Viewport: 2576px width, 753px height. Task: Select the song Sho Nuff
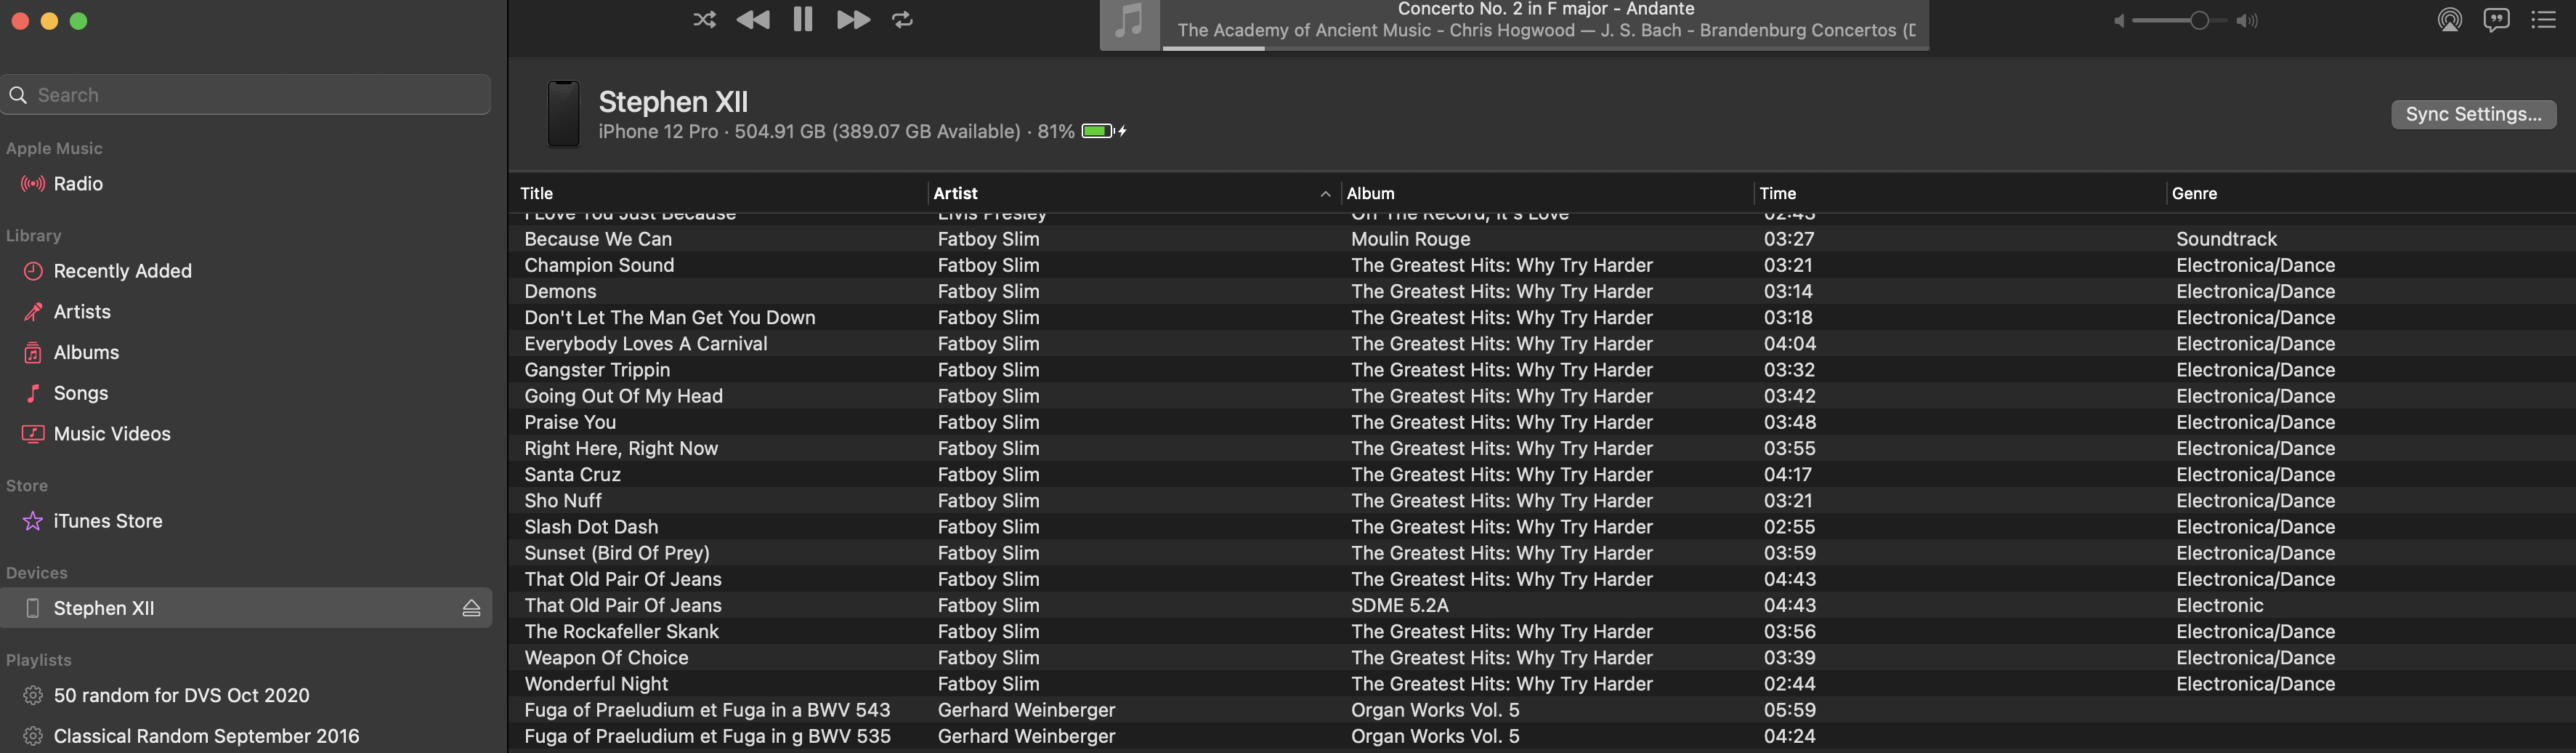(x=563, y=500)
